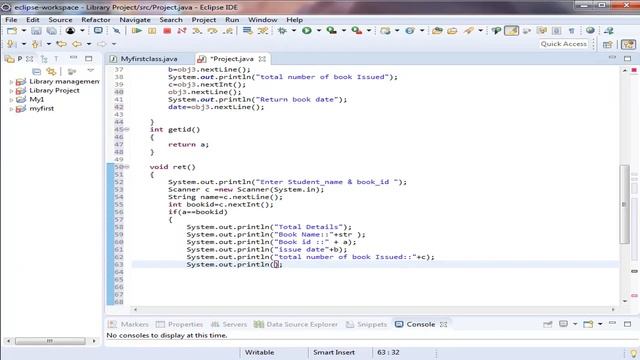
Task: Click the Suspend debug toolbar icon
Action: coord(152,31)
